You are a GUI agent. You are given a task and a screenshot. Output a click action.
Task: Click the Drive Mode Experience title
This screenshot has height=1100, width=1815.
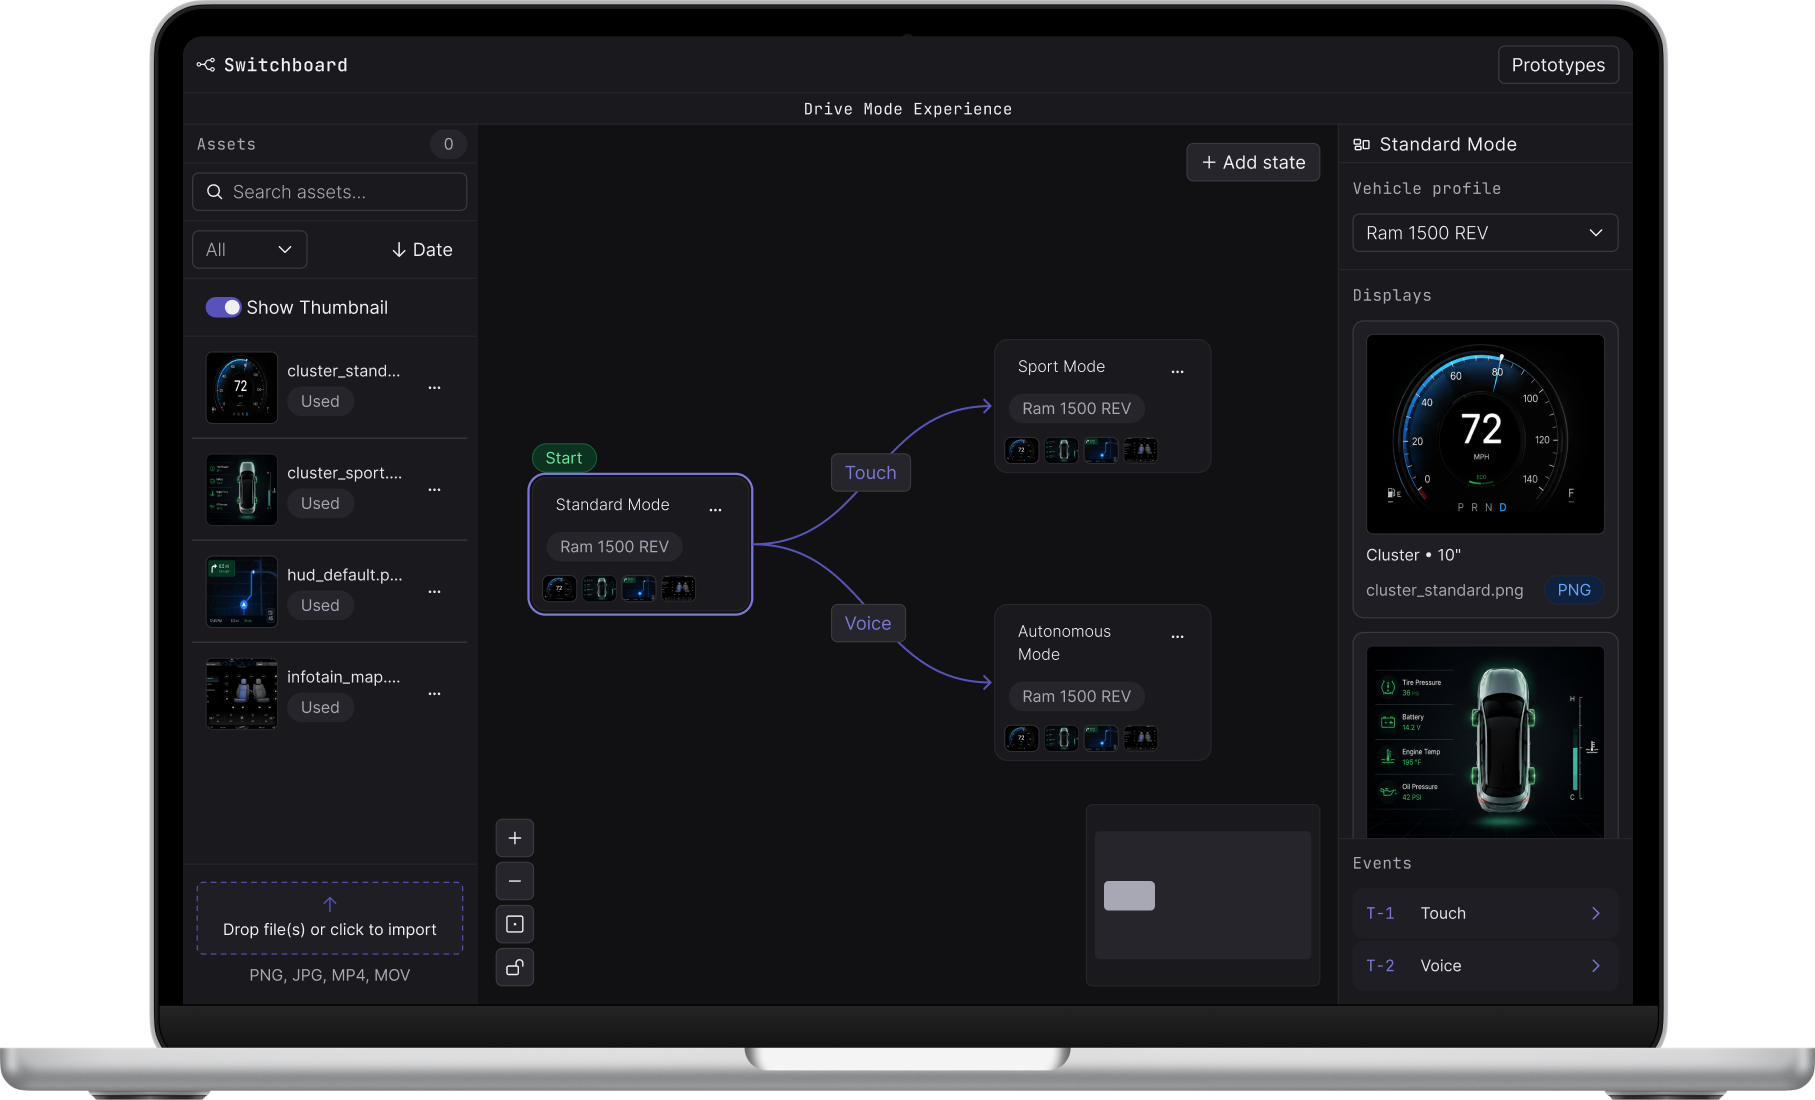(908, 109)
